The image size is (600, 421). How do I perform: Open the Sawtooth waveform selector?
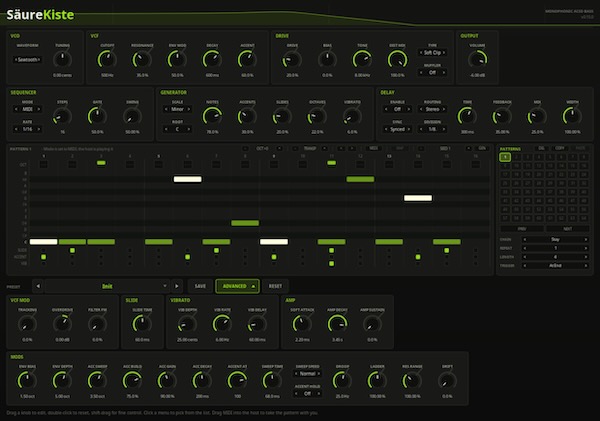tap(28, 60)
